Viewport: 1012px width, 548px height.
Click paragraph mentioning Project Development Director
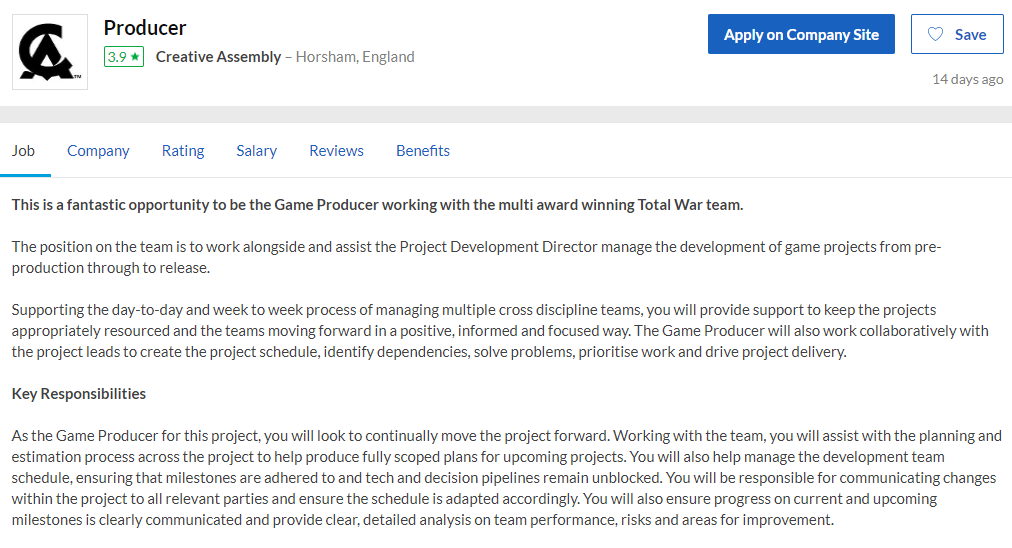click(x=476, y=257)
